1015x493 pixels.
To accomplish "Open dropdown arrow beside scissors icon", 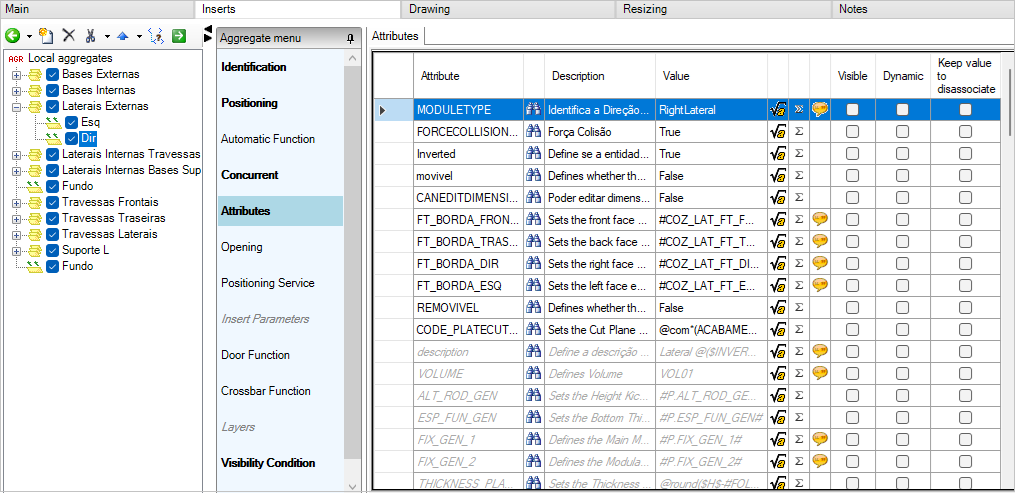I will click(x=107, y=36).
